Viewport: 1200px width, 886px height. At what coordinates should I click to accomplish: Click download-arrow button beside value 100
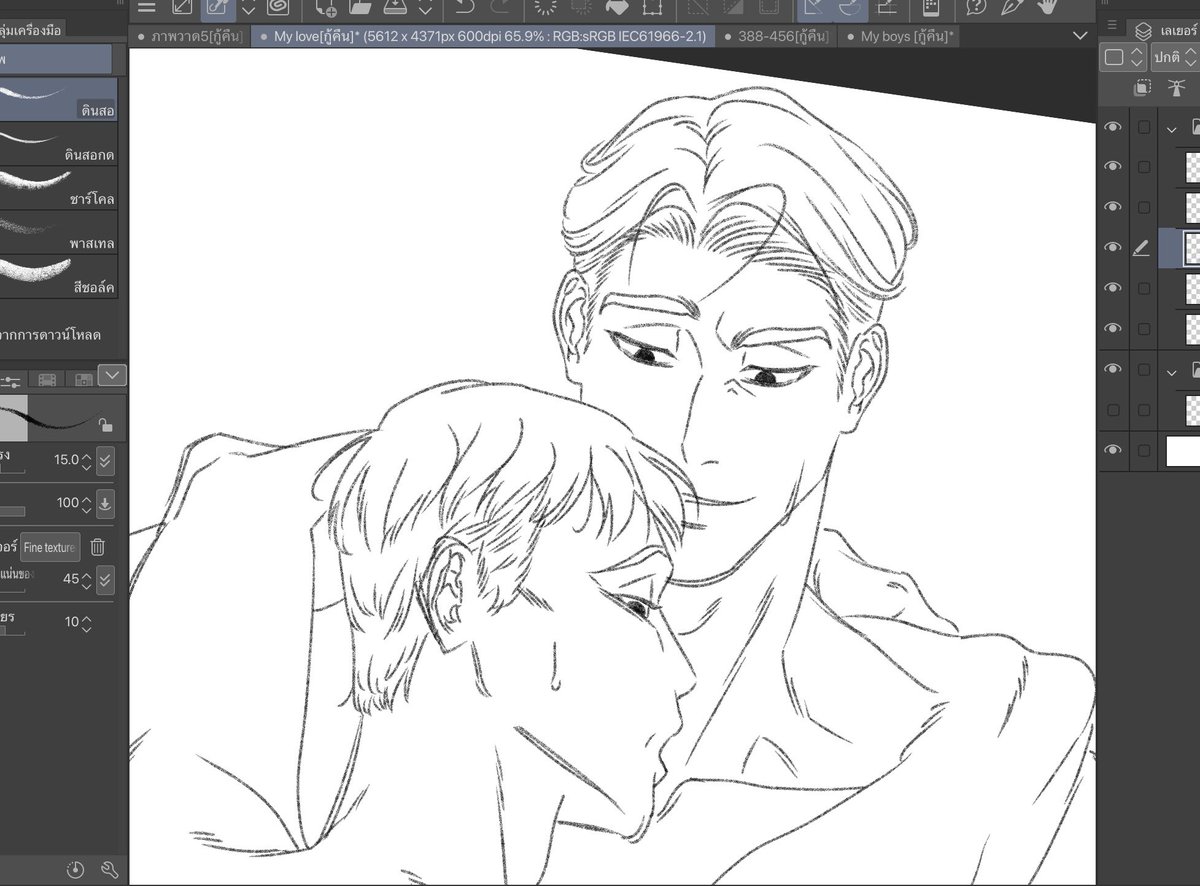pos(105,503)
